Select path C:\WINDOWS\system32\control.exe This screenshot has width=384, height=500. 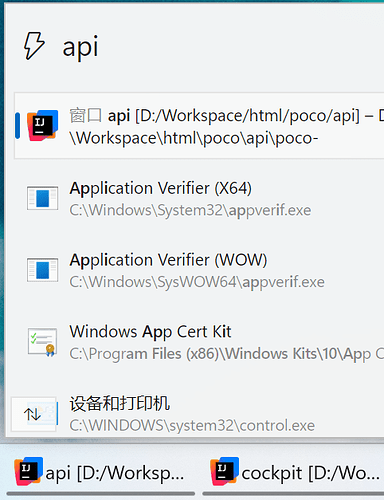coord(192,426)
